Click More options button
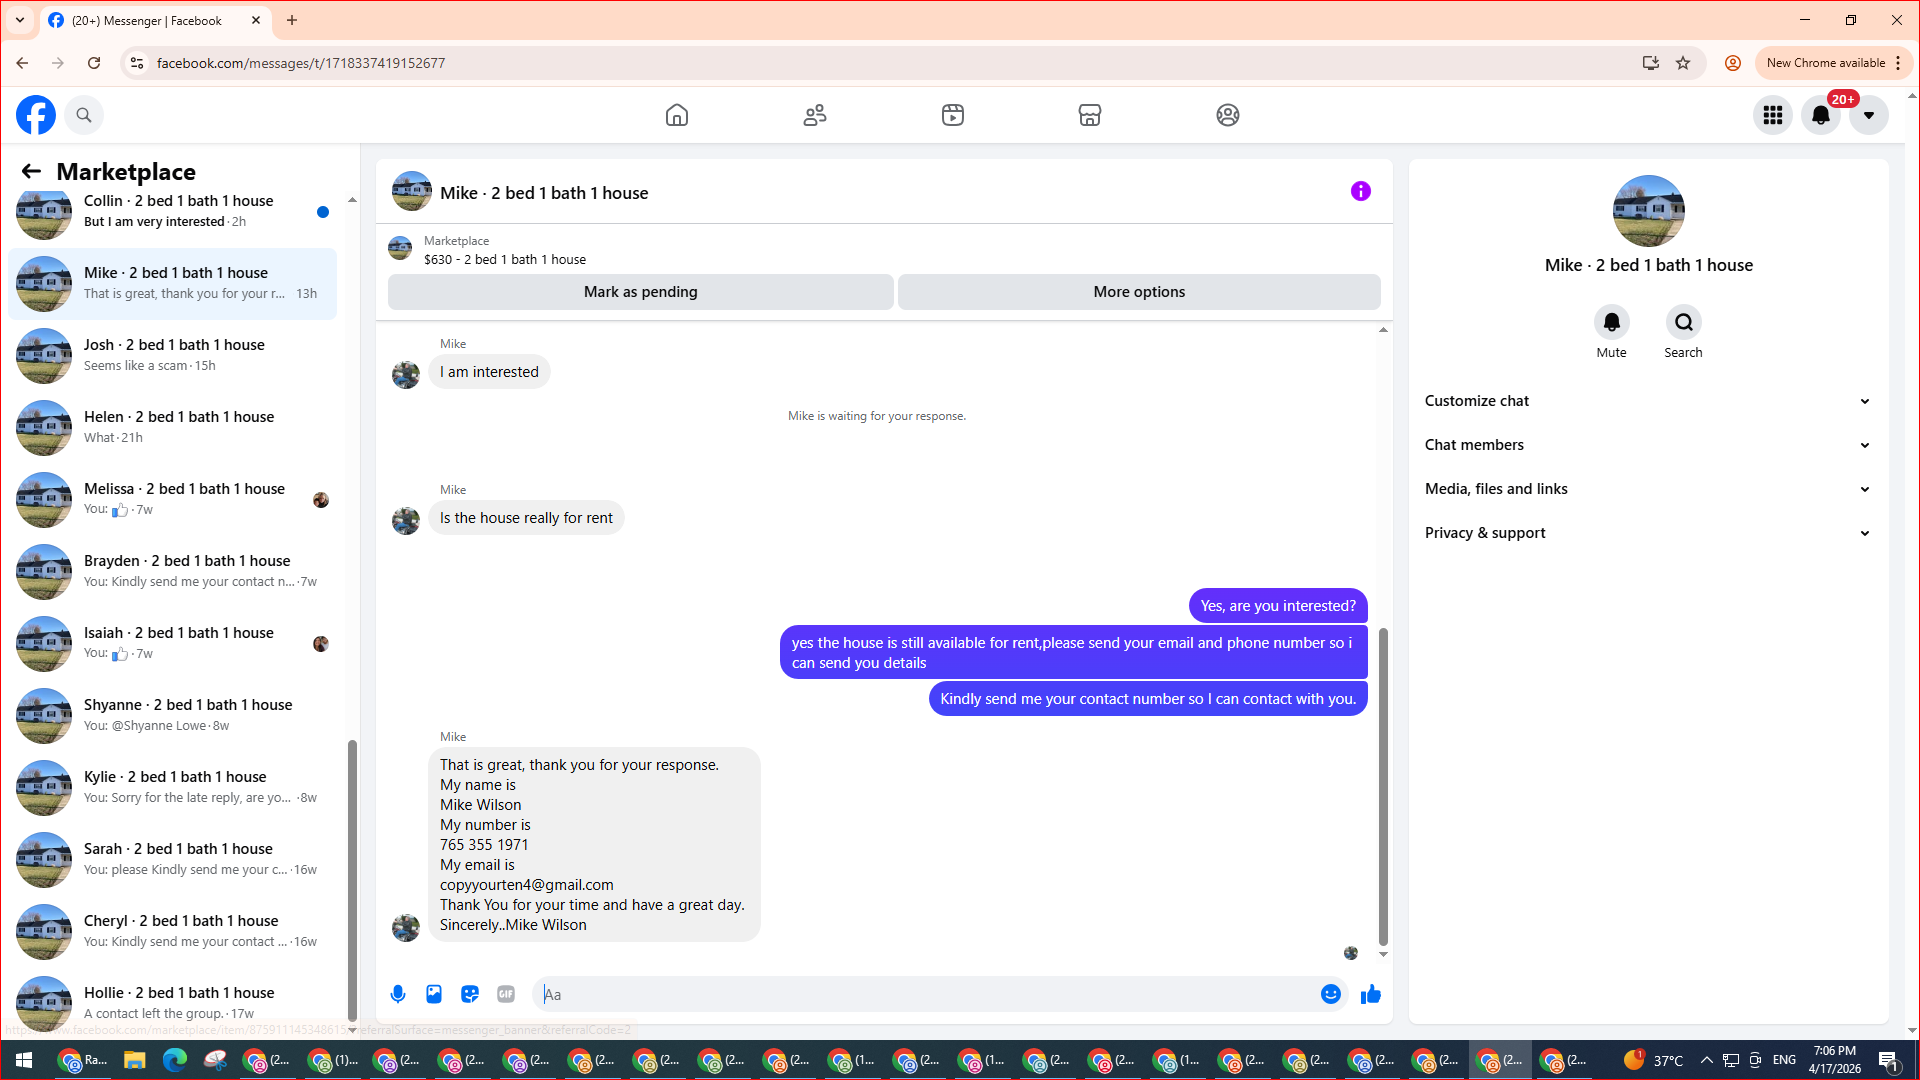 click(1139, 292)
